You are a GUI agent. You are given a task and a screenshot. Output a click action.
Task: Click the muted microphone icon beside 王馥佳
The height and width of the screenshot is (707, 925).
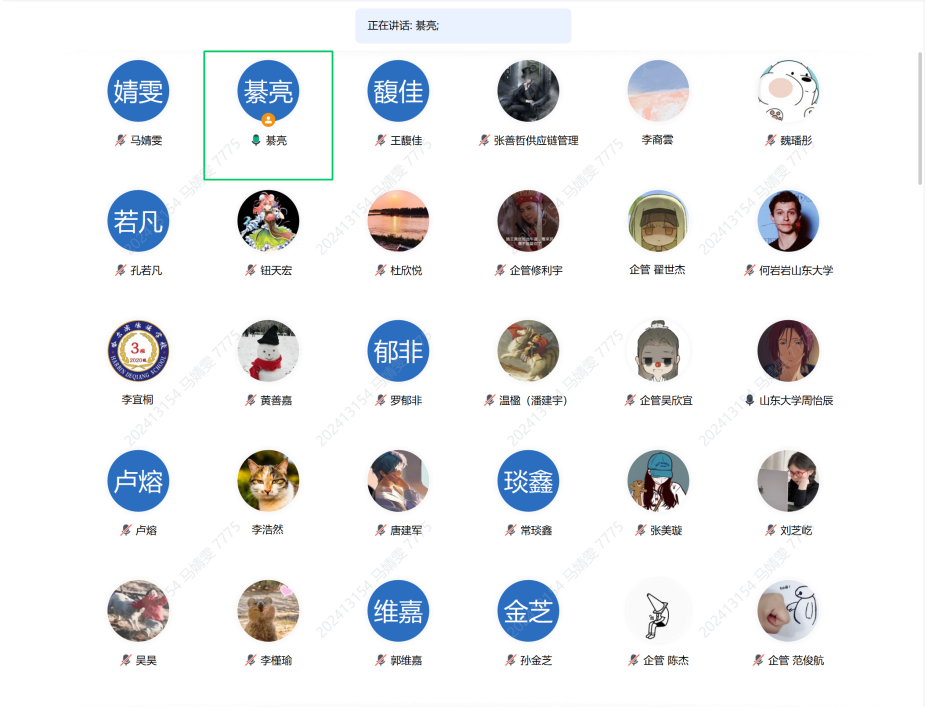click(x=380, y=141)
